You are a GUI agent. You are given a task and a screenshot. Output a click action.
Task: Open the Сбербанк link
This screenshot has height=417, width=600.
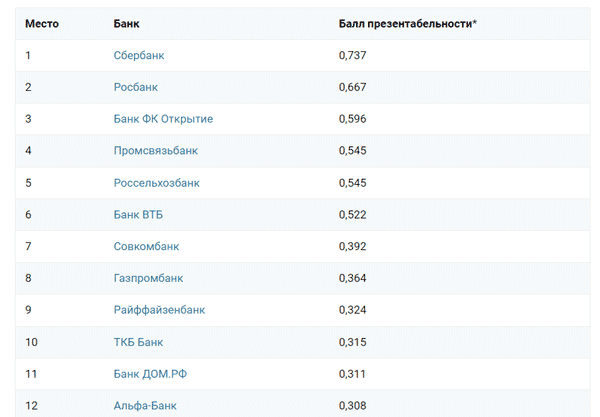(139, 55)
